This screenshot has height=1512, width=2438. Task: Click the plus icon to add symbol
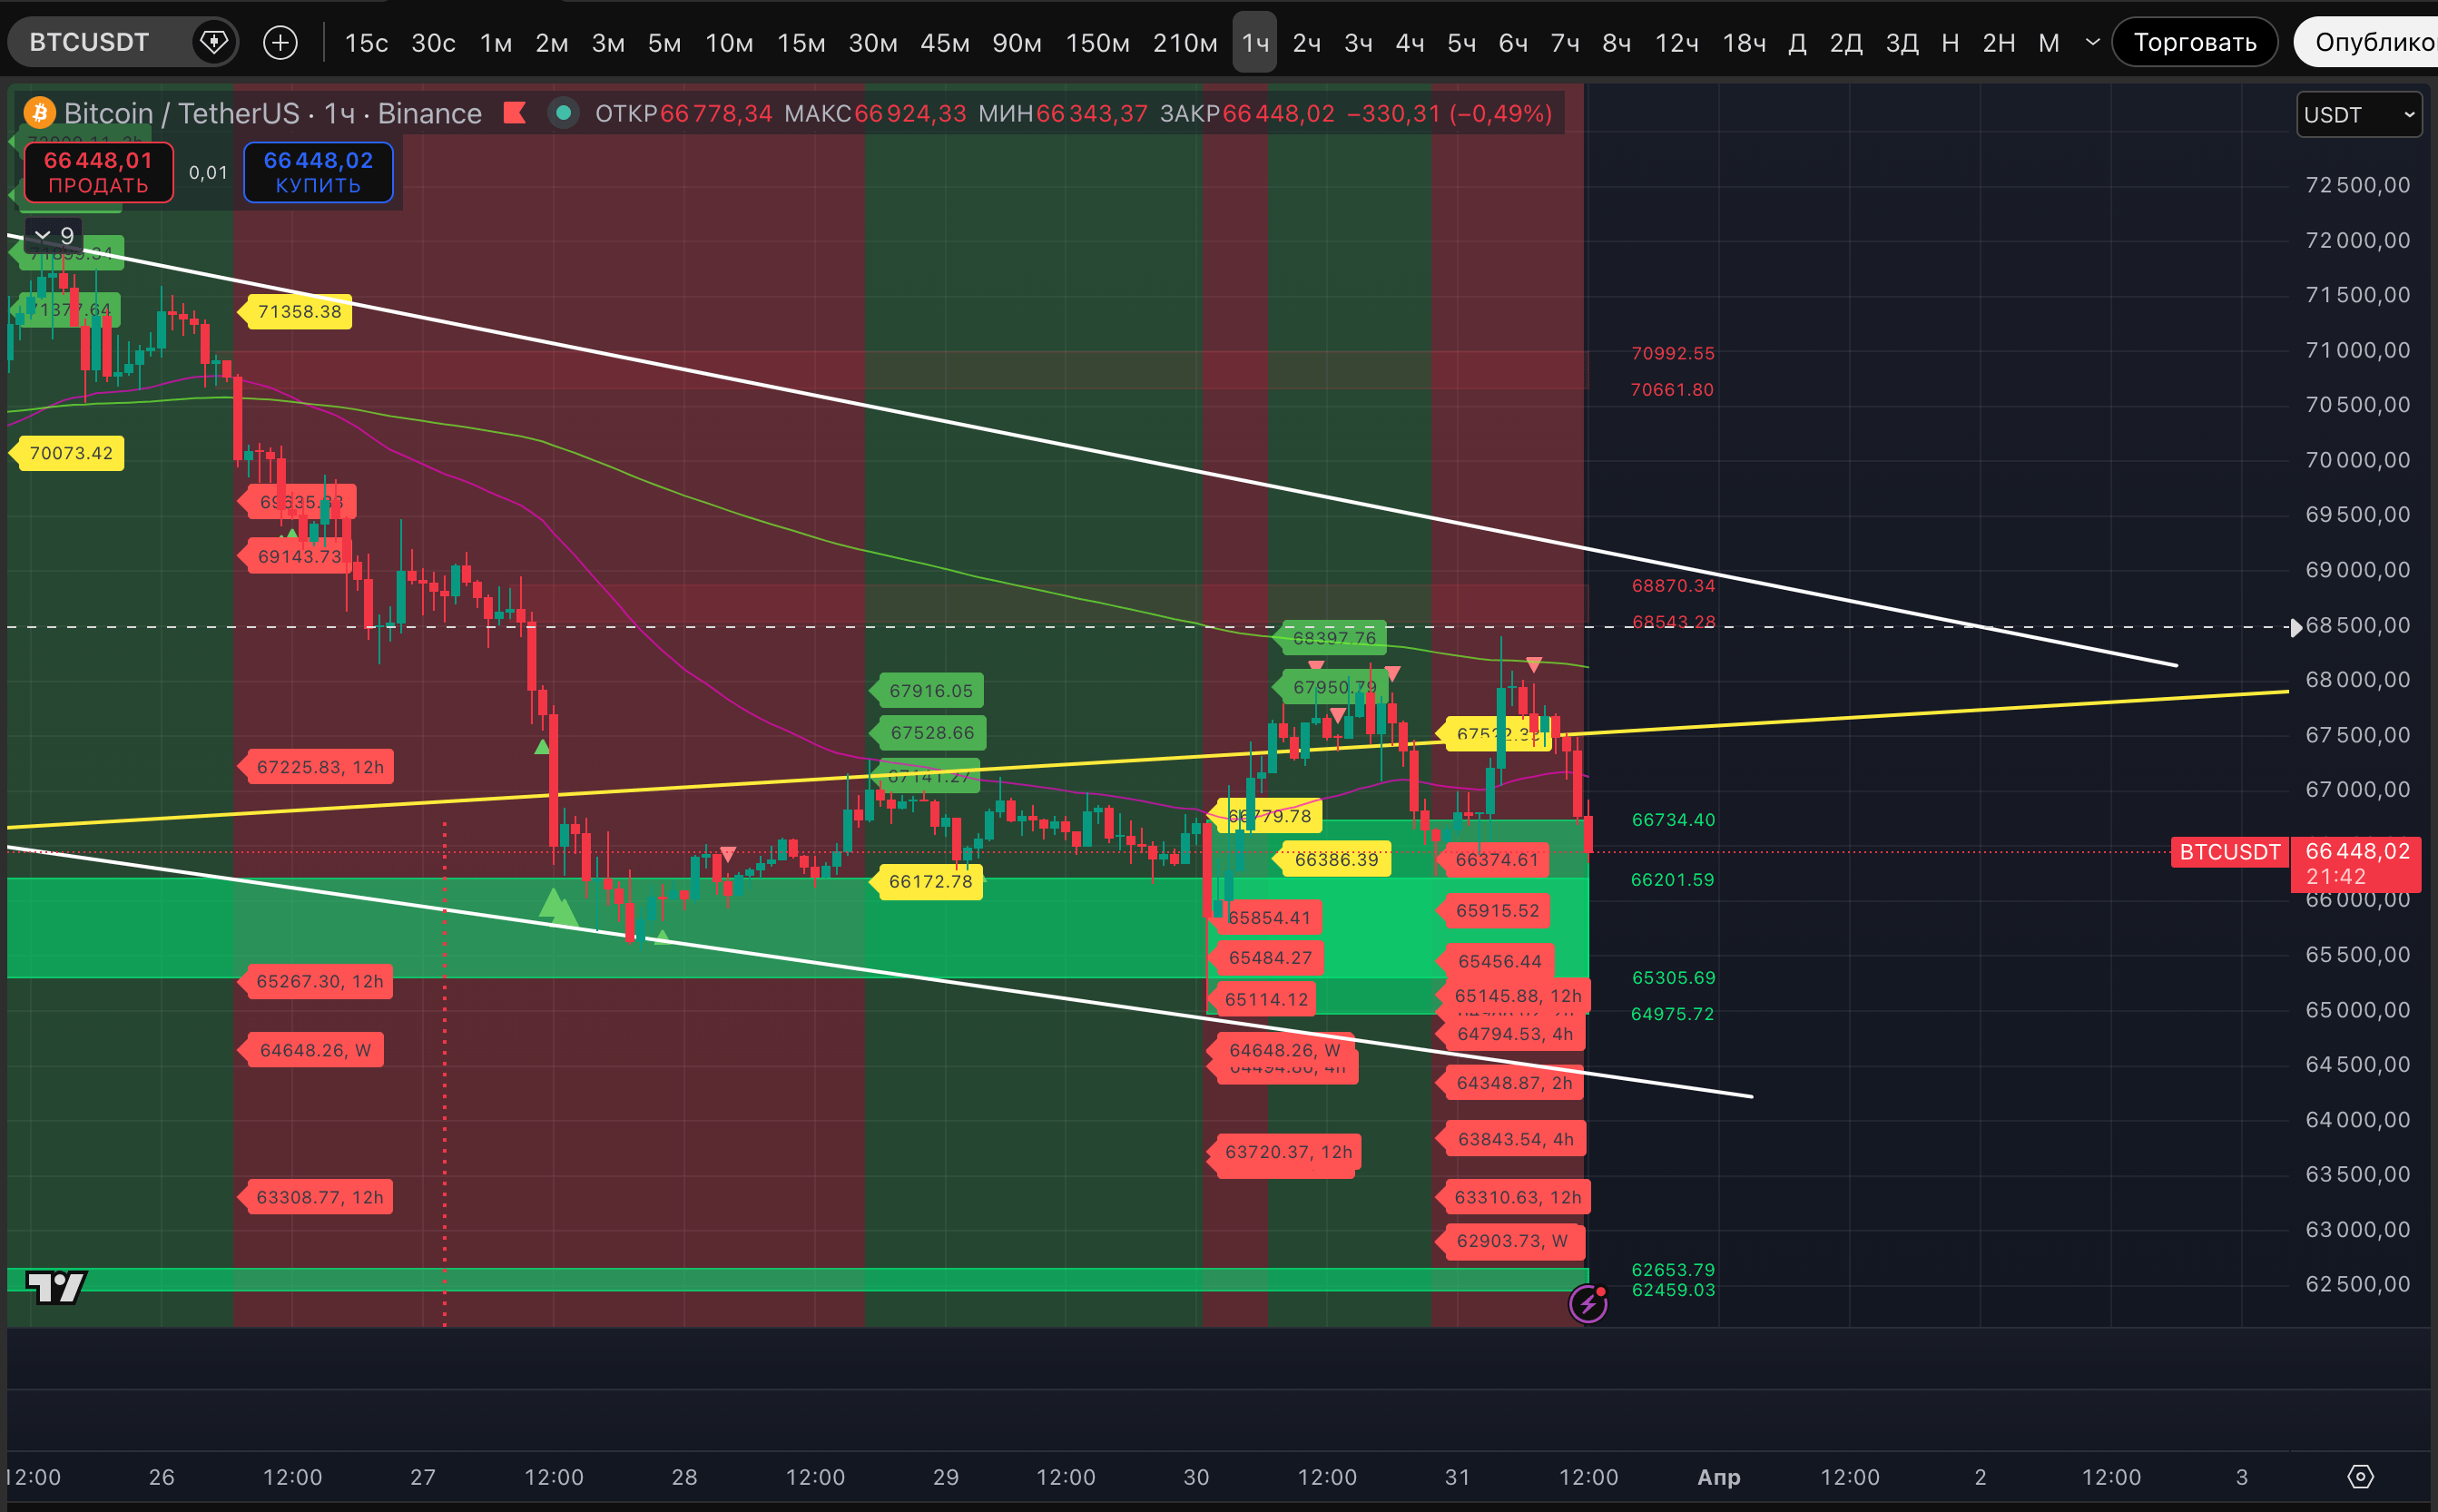pyautogui.click(x=280, y=42)
